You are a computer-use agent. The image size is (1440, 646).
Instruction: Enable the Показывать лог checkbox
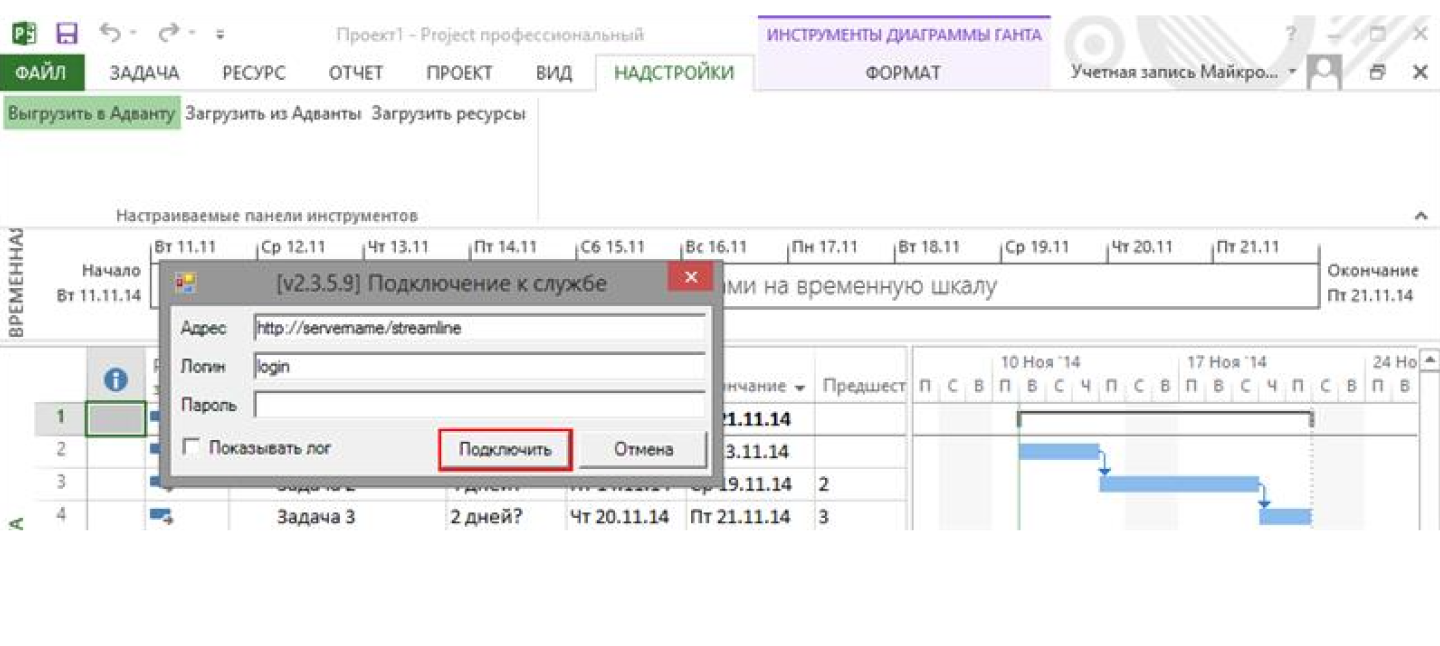coord(191,447)
